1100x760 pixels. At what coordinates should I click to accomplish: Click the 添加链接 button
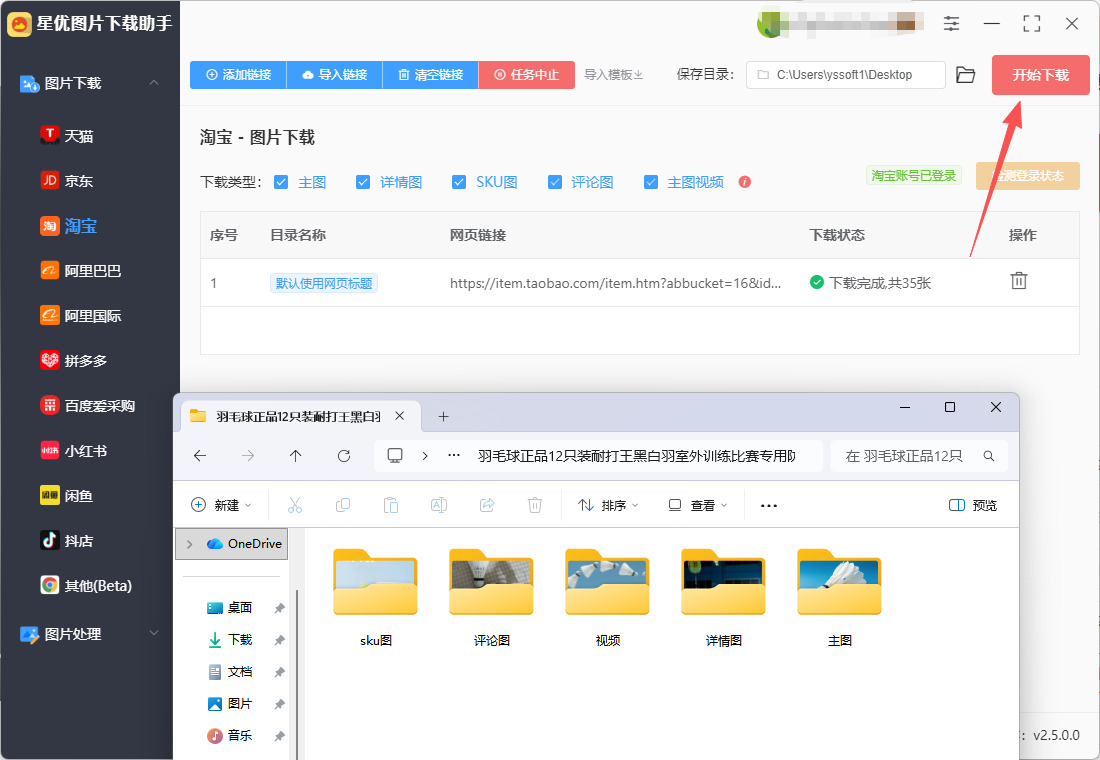tap(238, 75)
